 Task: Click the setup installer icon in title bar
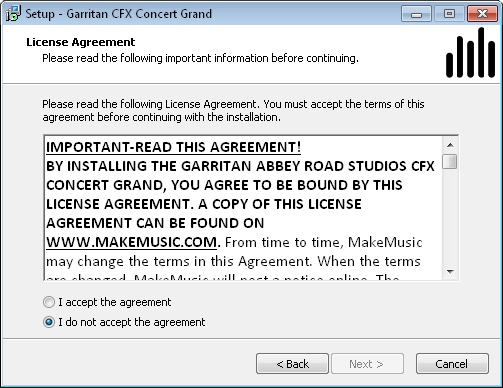(x=13, y=14)
